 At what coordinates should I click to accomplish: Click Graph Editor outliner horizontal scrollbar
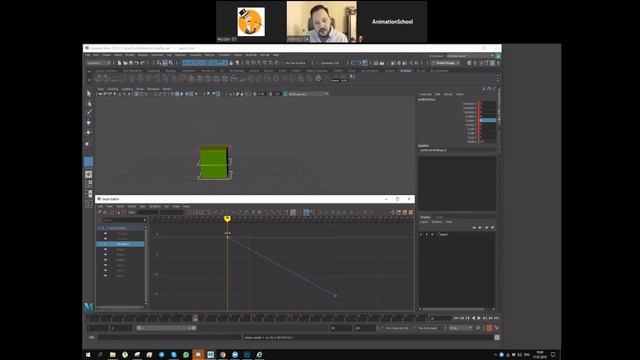pos(120,307)
